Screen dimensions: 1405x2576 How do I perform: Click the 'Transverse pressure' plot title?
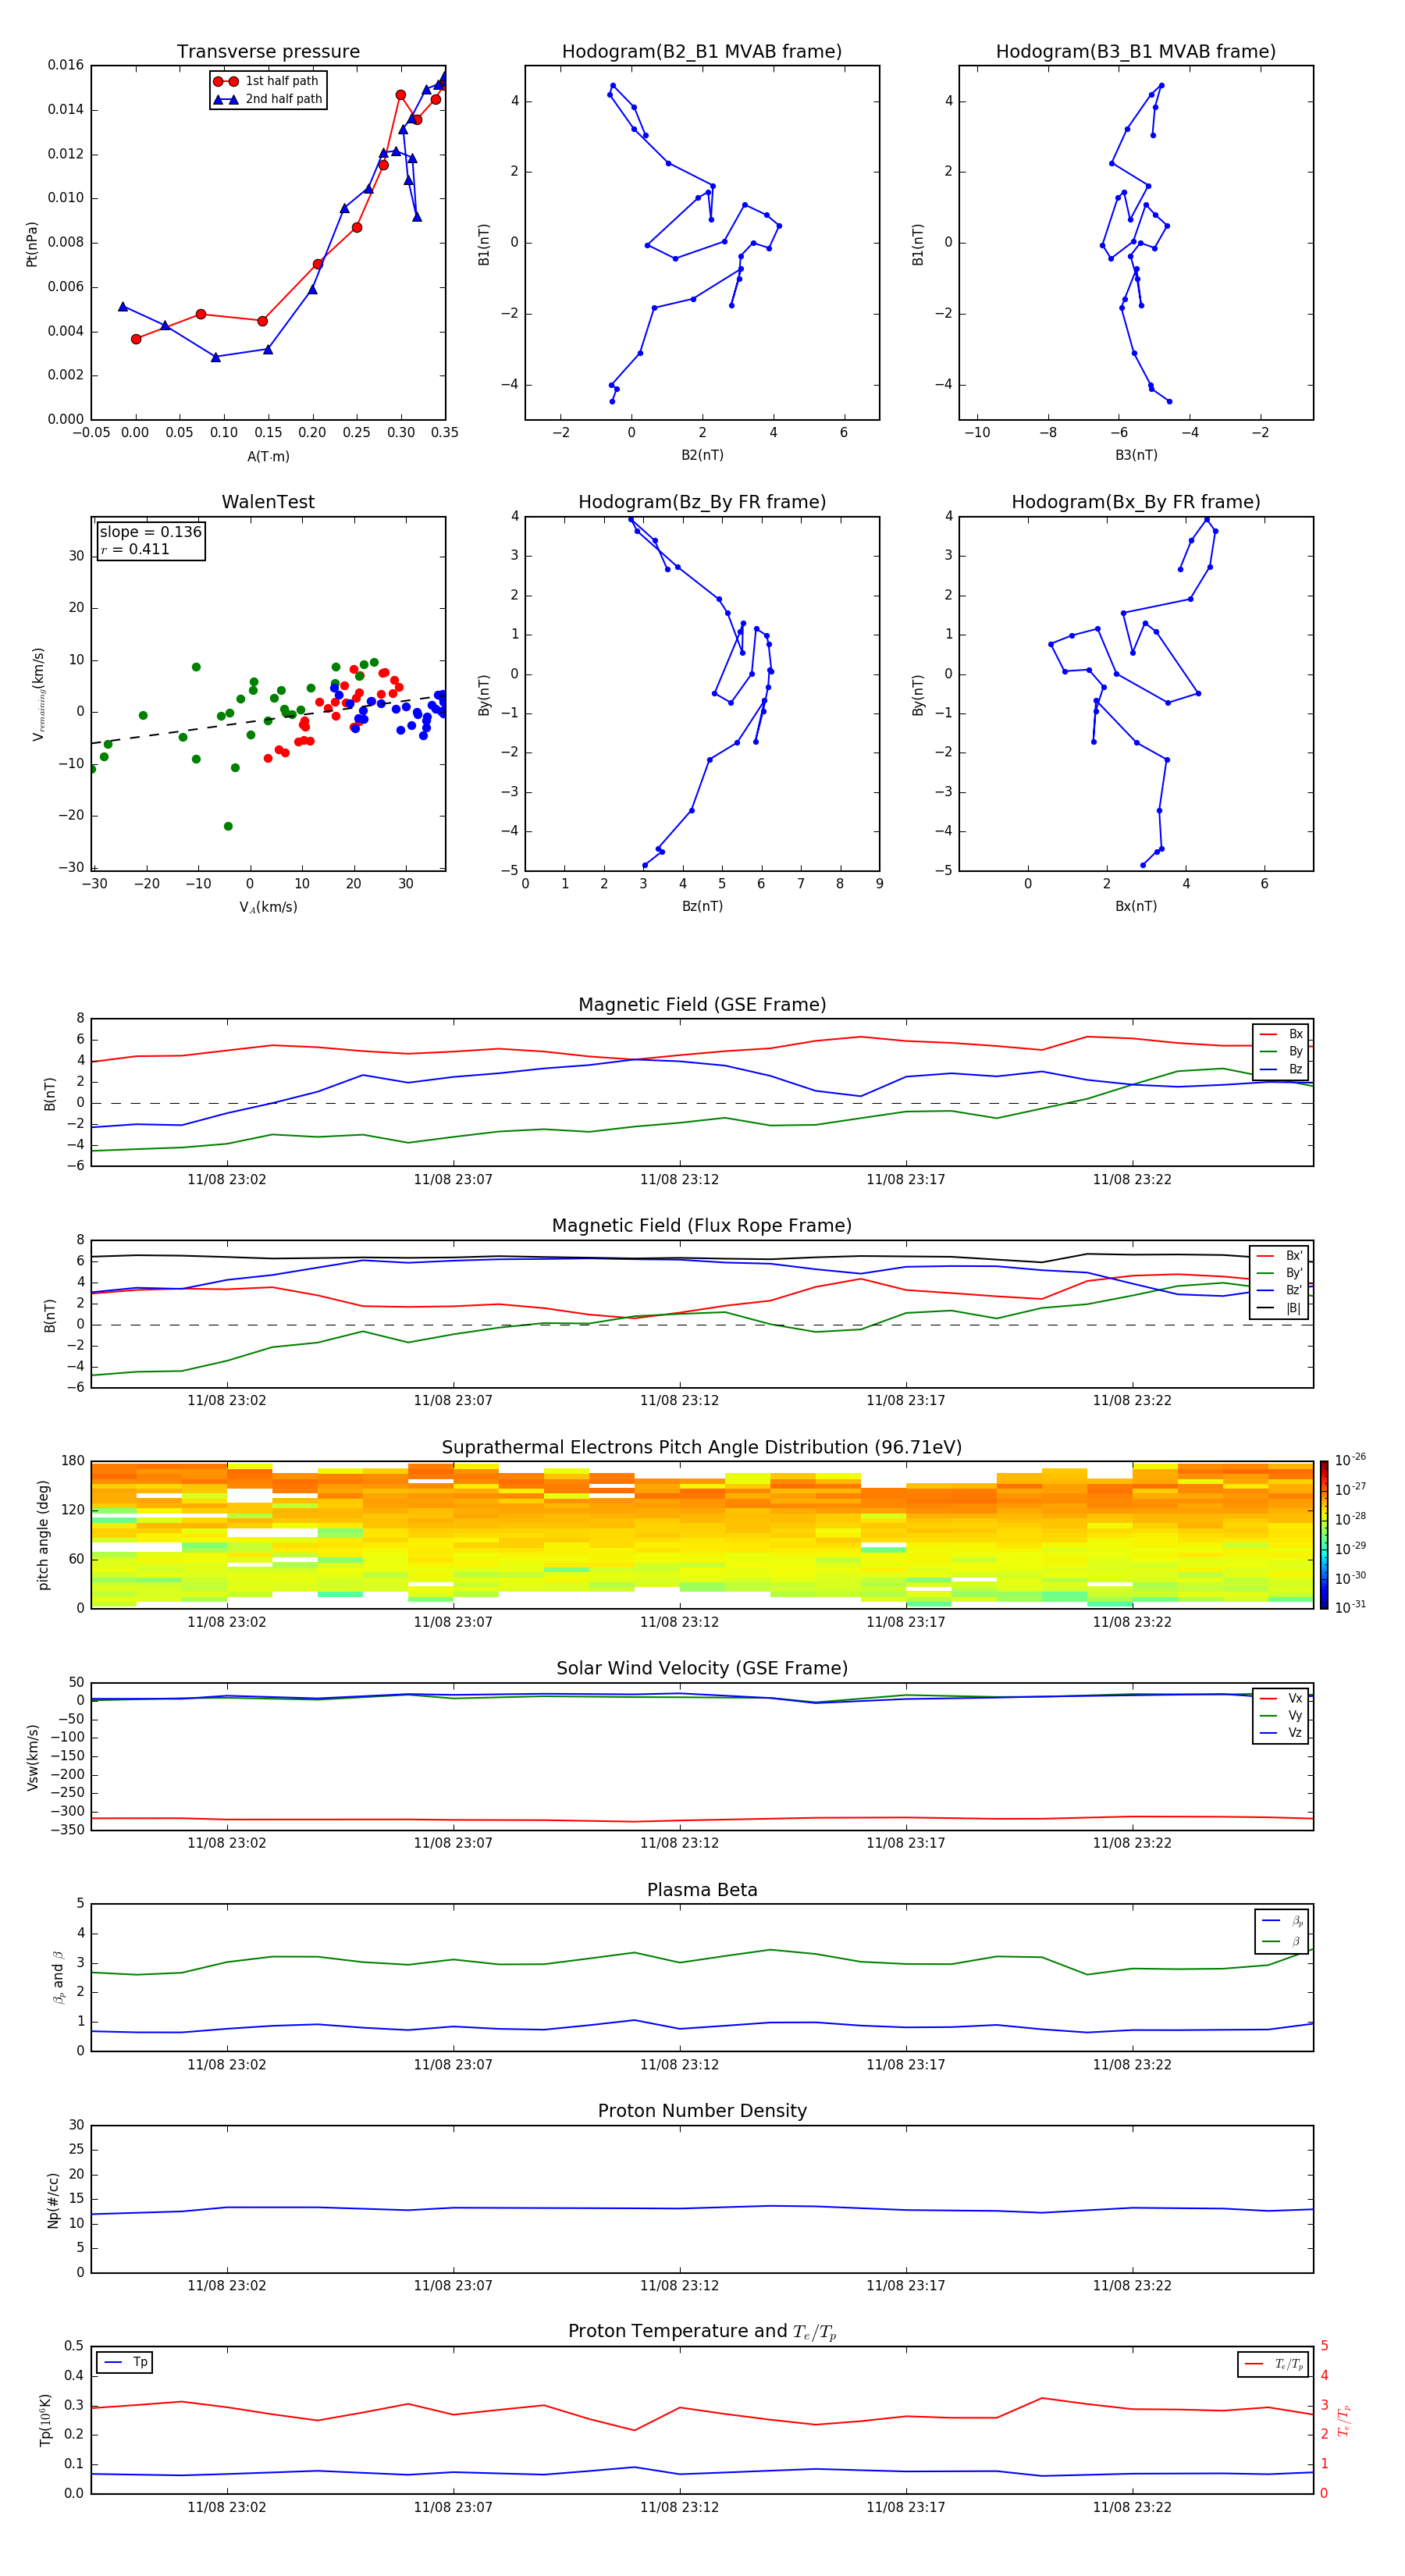tap(268, 52)
